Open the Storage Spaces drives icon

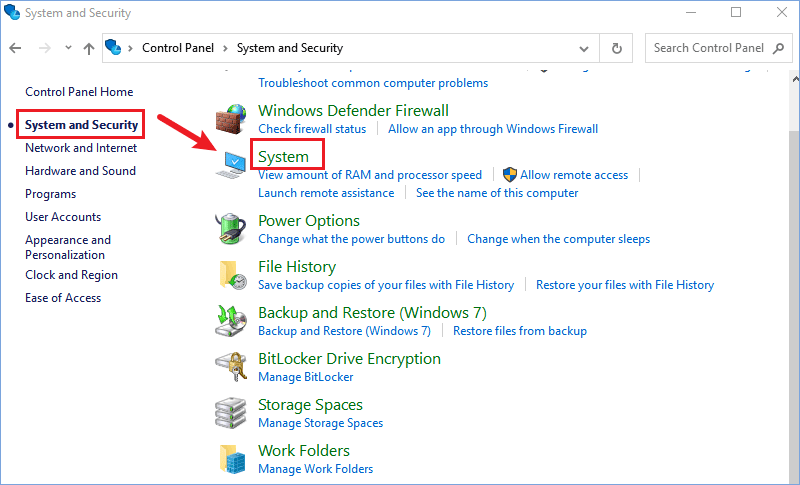(231, 413)
